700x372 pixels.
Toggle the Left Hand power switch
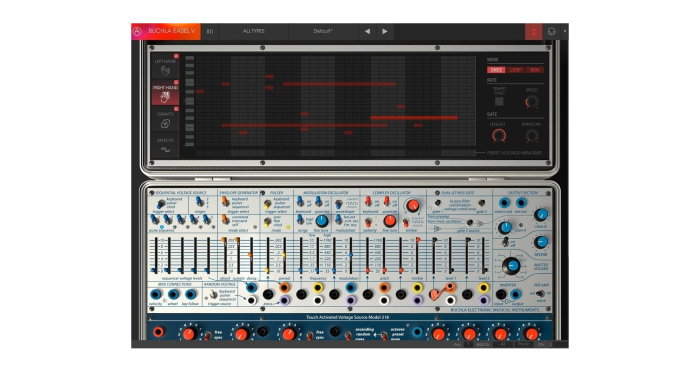pyautogui.click(x=176, y=56)
